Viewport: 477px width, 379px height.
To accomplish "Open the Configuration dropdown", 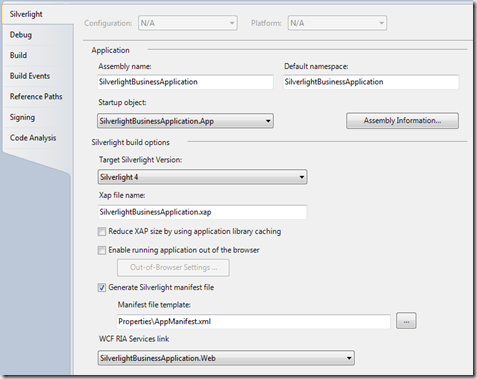I will coord(188,23).
